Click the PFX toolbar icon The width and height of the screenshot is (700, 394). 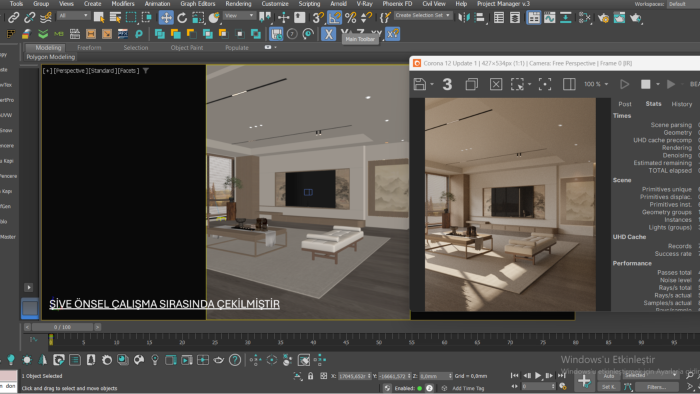pyautogui.click(x=123, y=34)
